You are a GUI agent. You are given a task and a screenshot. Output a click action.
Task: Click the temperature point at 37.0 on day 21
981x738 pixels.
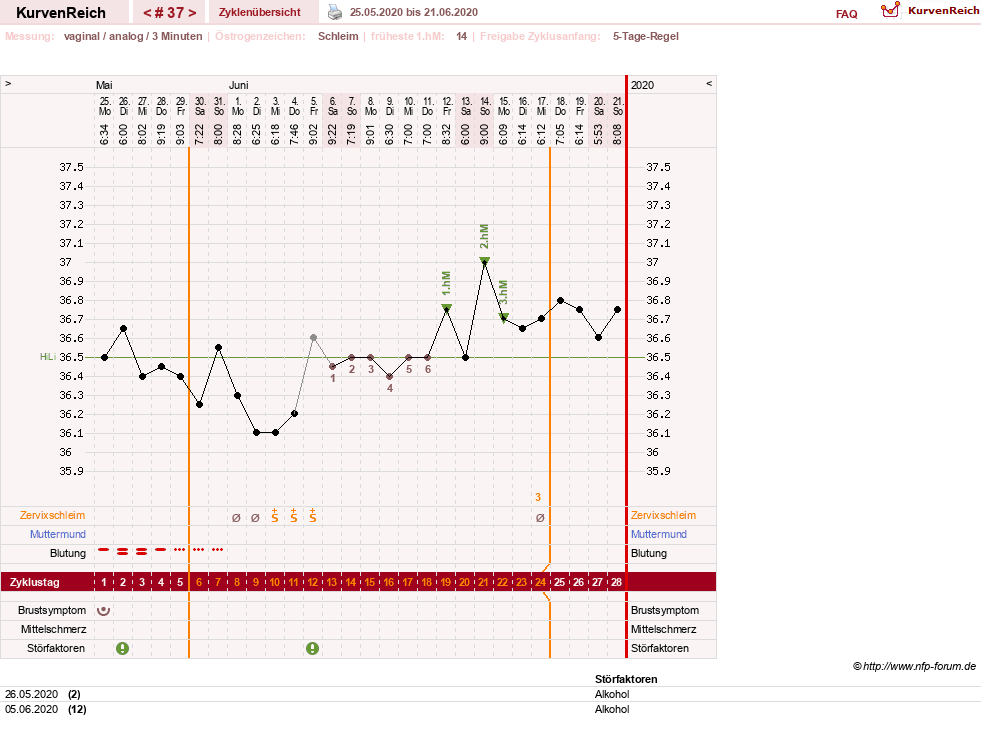[485, 263]
